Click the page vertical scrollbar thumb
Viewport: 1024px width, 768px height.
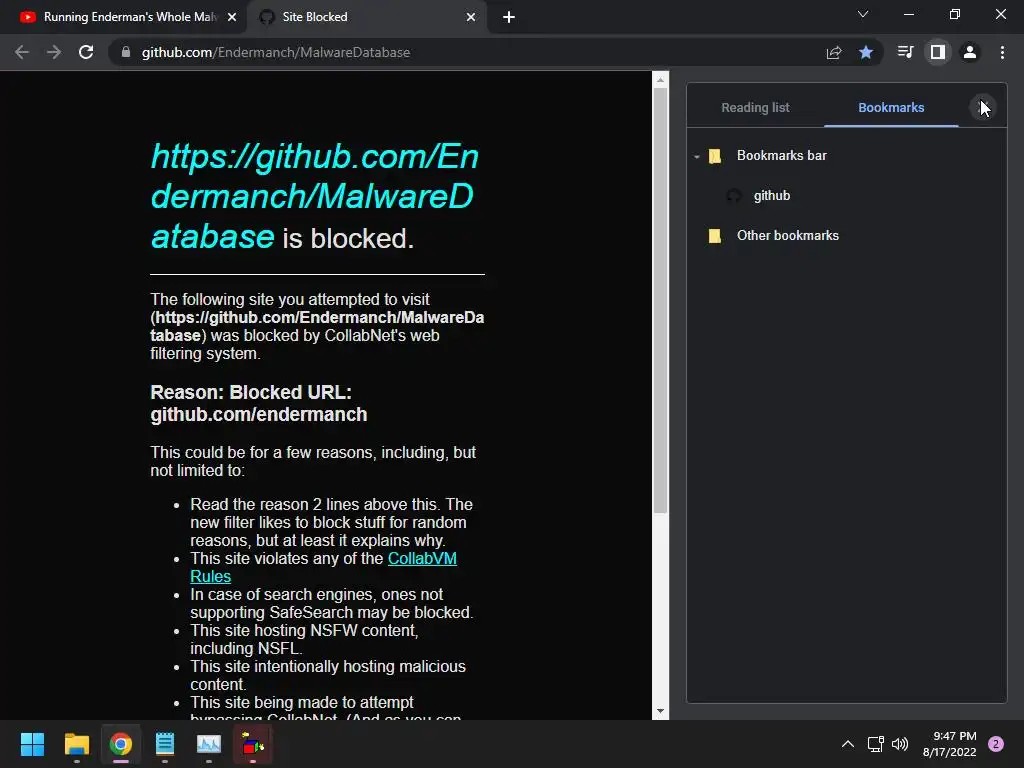(660, 300)
